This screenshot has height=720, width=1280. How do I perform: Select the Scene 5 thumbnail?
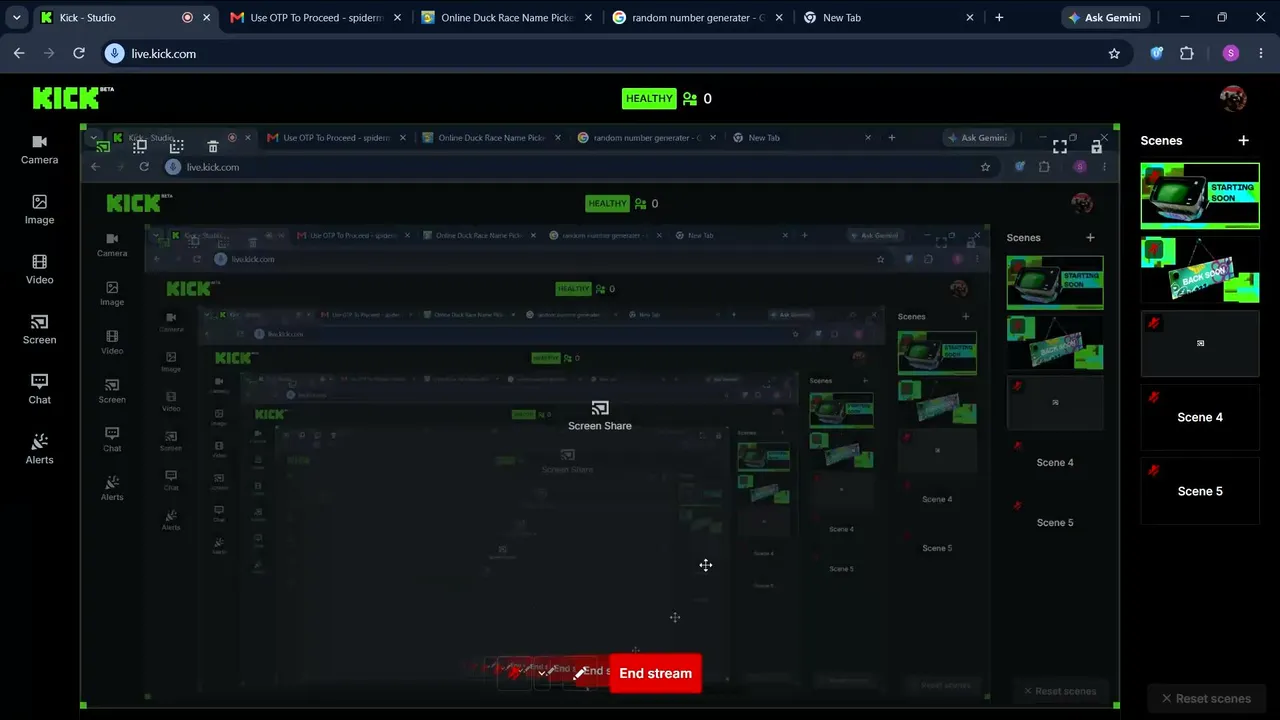pos(1200,491)
